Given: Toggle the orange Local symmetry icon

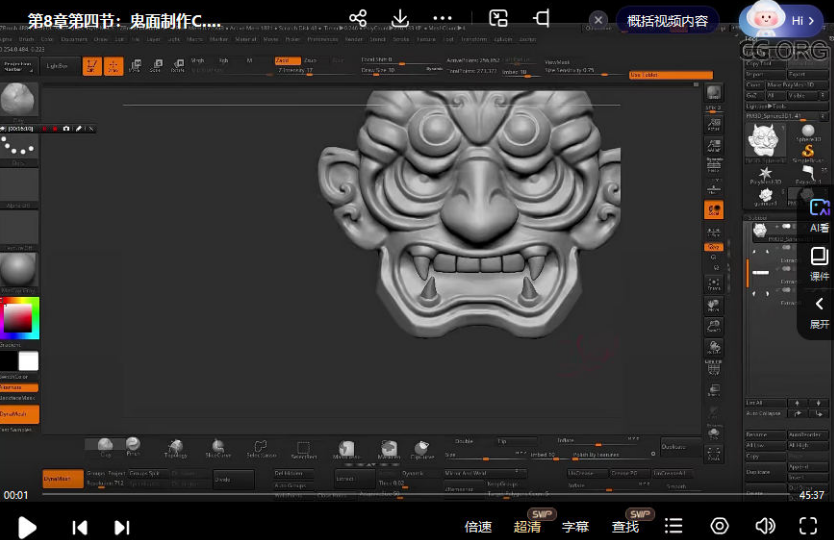Looking at the screenshot, I should [713, 210].
